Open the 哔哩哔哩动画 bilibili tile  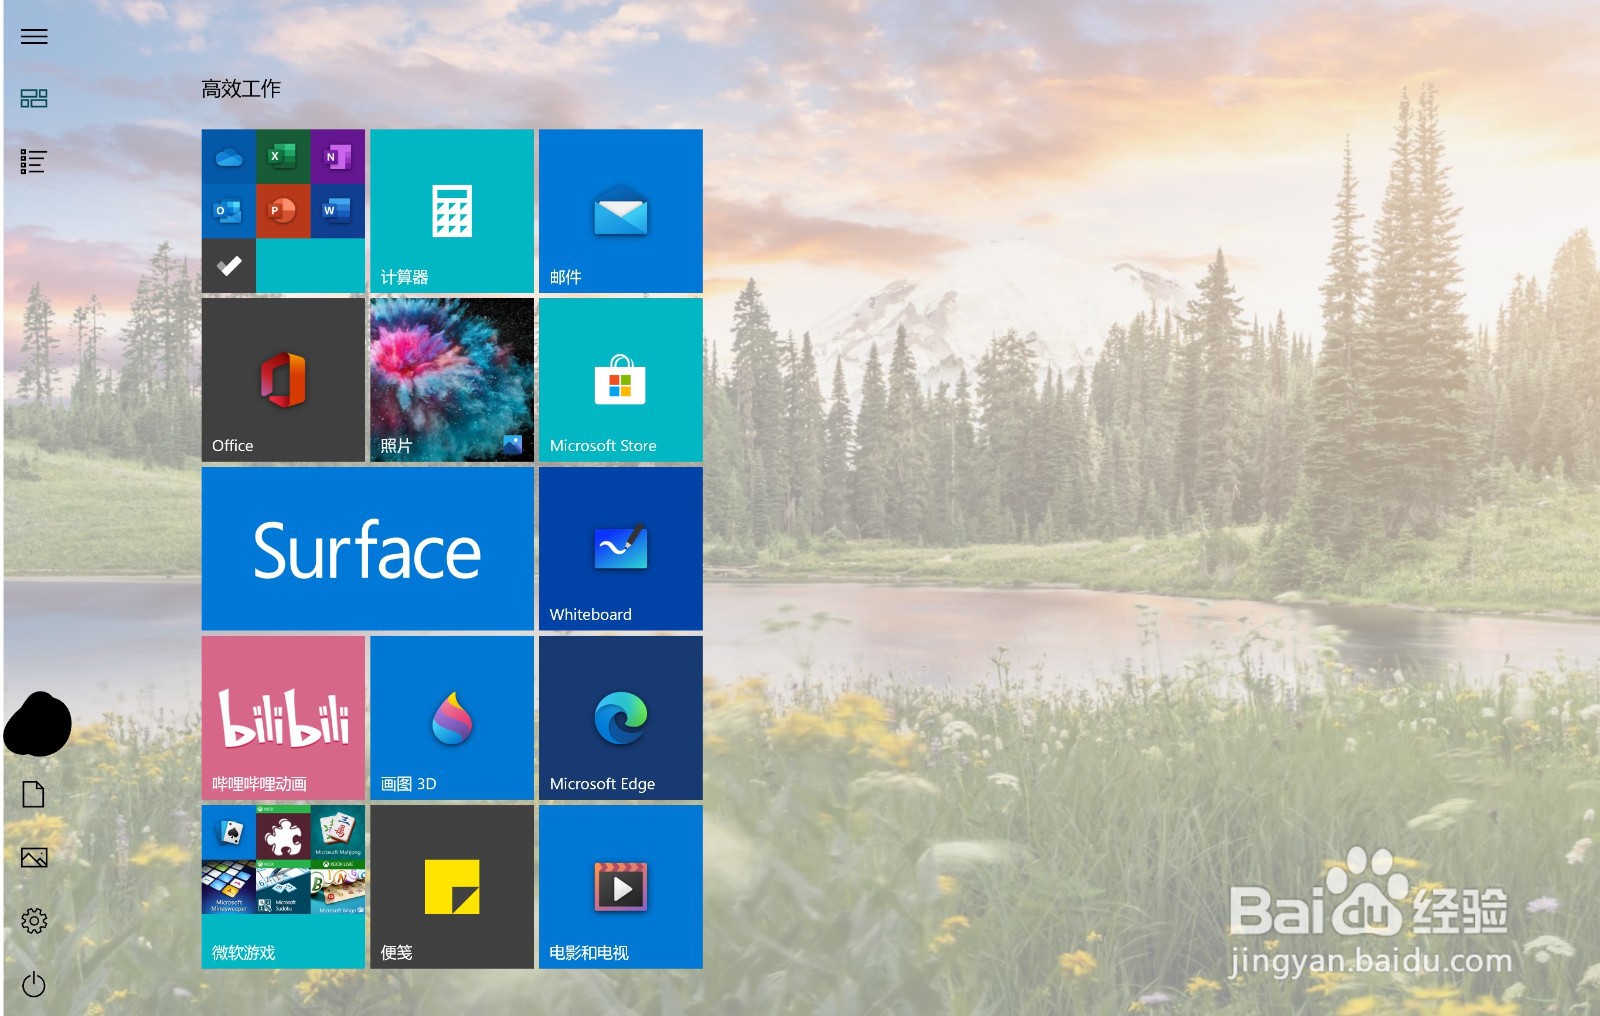click(283, 718)
